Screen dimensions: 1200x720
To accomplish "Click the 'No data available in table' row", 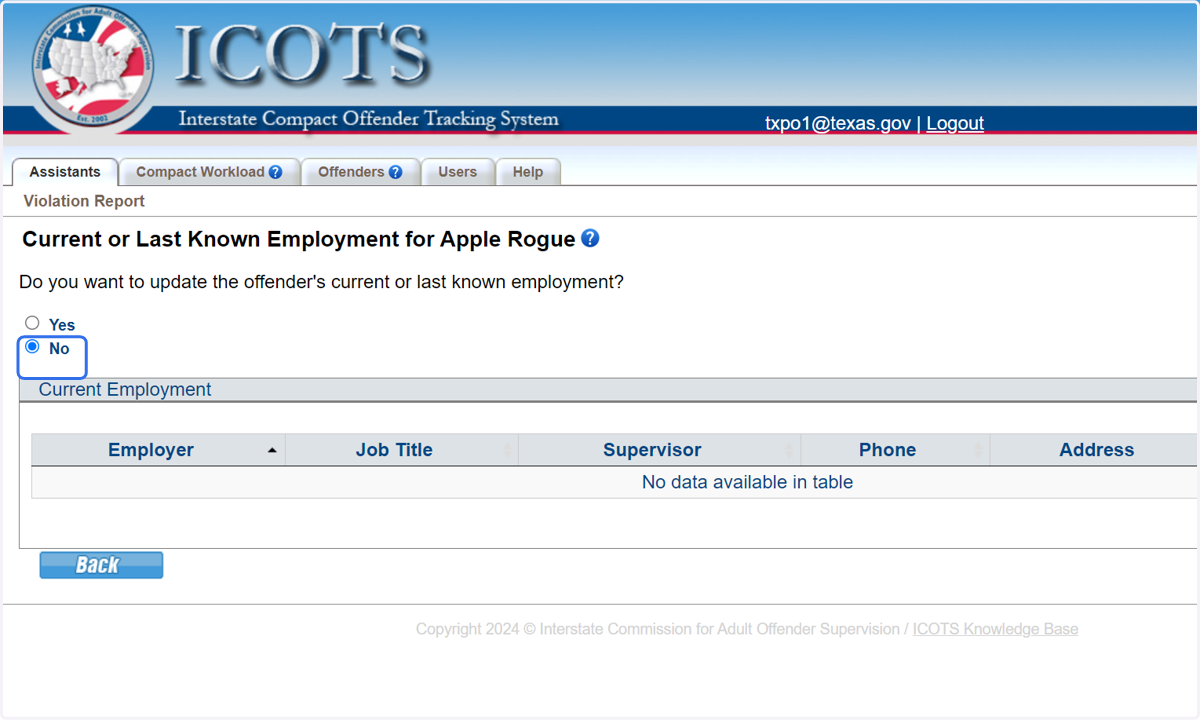I will 614,482.
